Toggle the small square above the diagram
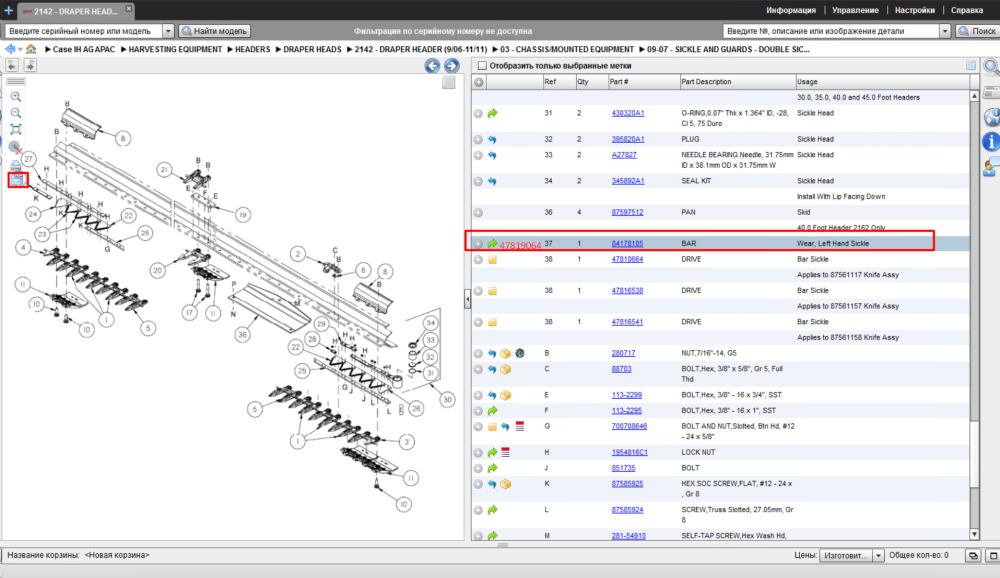1000x578 pixels. pyautogui.click(x=449, y=82)
